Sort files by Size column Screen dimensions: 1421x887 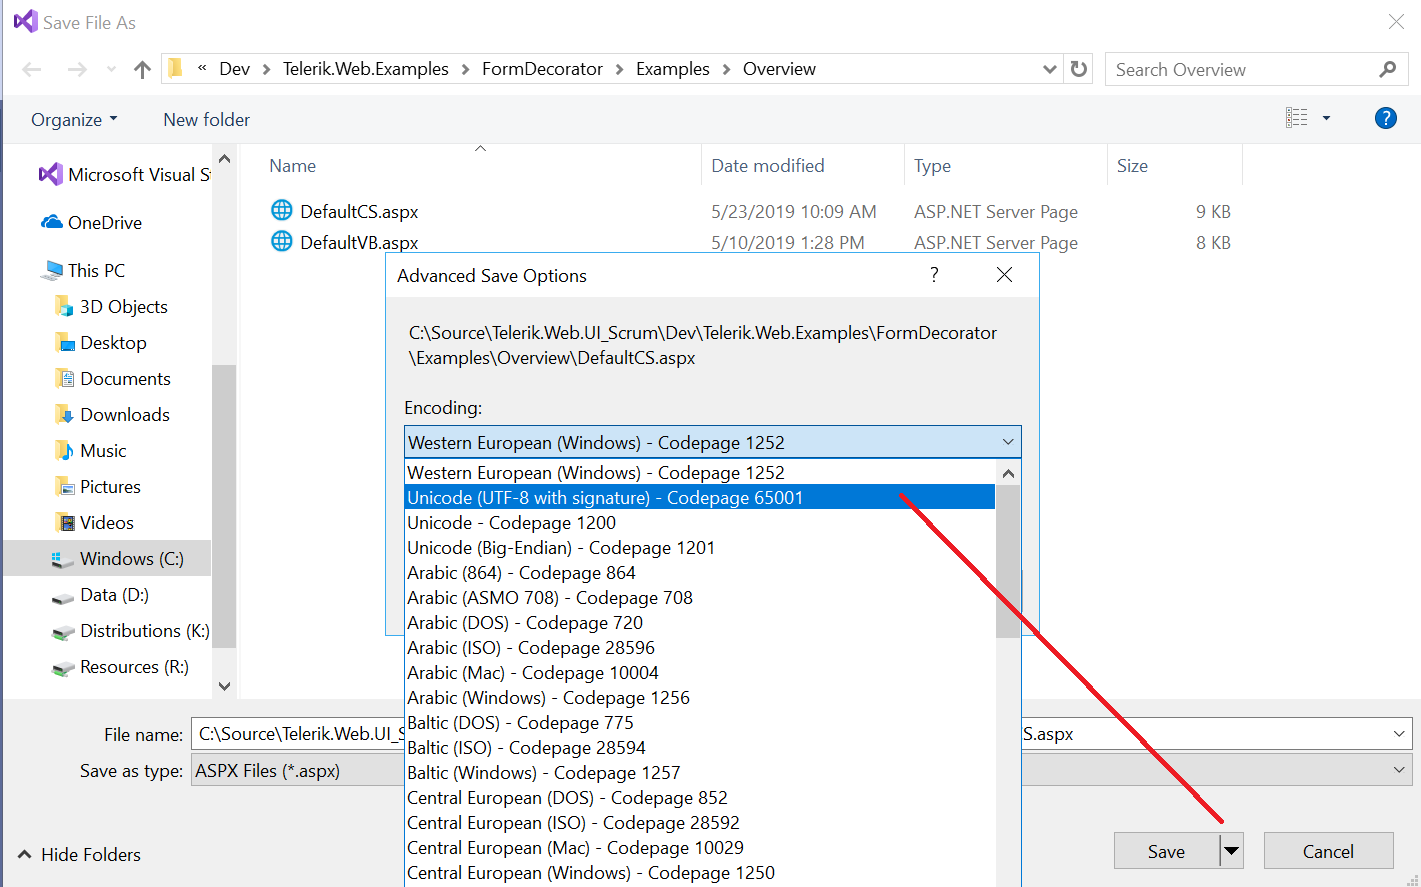(x=1132, y=166)
